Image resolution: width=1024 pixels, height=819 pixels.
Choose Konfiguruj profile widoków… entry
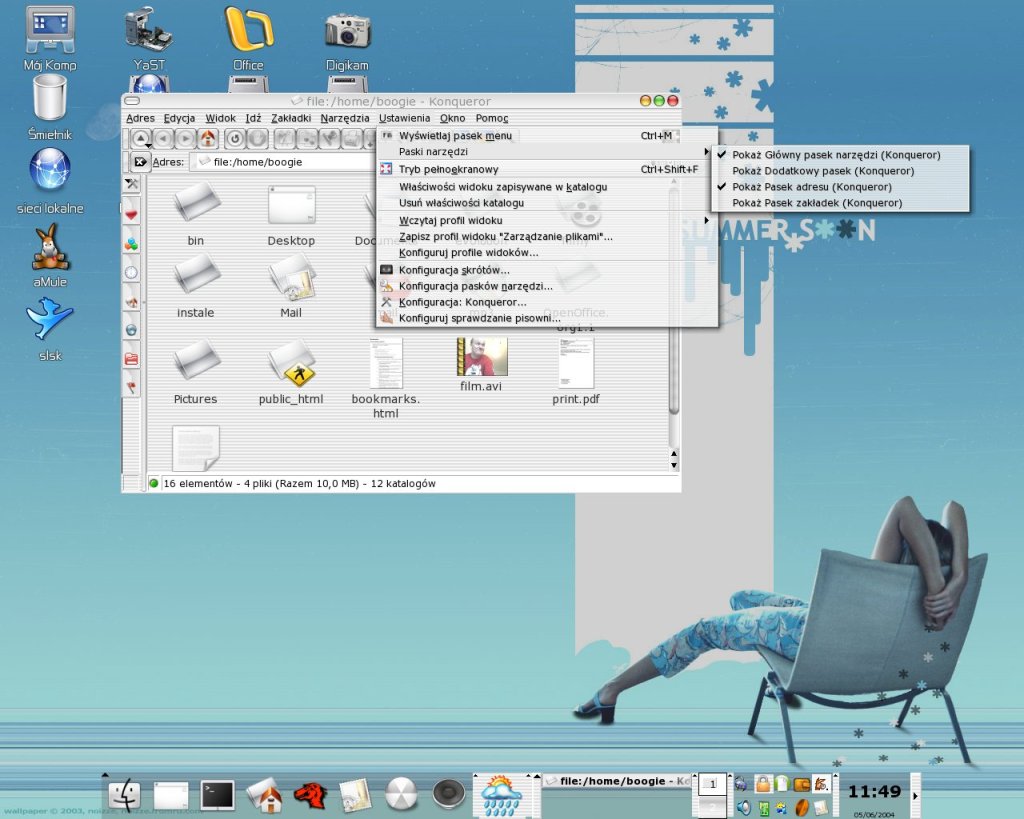tap(547, 253)
